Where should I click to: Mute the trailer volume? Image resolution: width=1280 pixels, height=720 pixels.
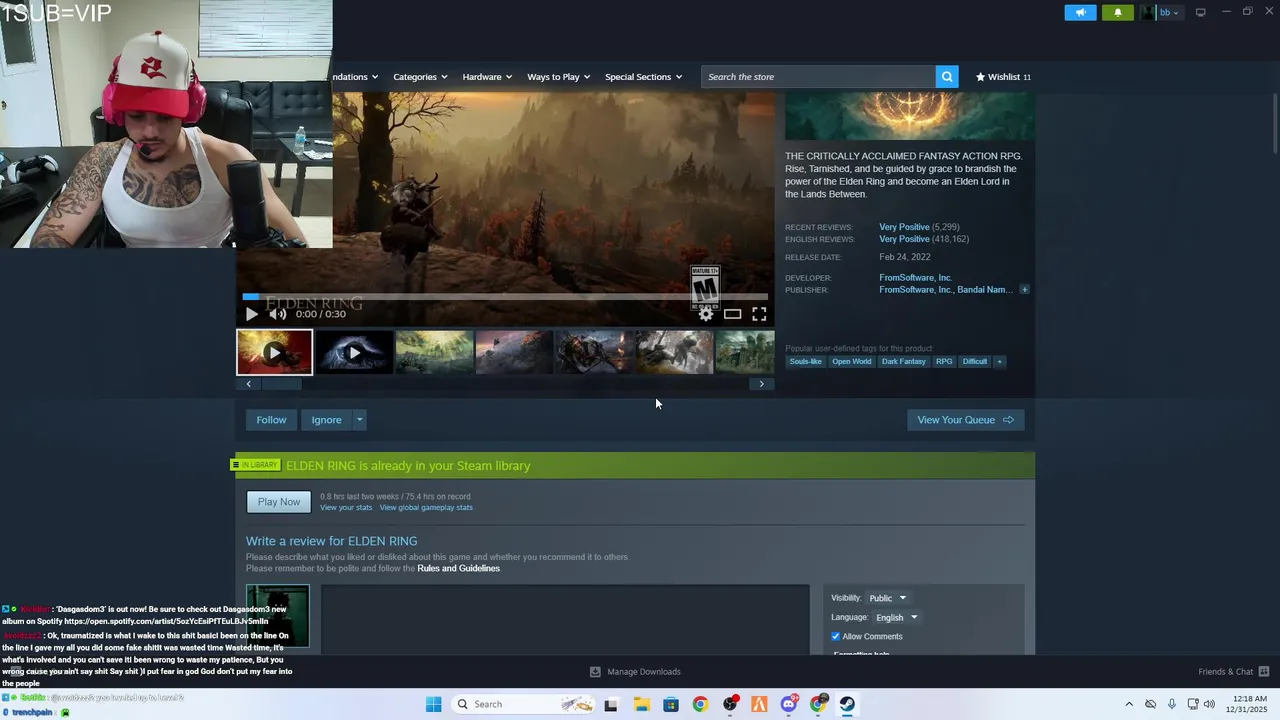point(277,314)
